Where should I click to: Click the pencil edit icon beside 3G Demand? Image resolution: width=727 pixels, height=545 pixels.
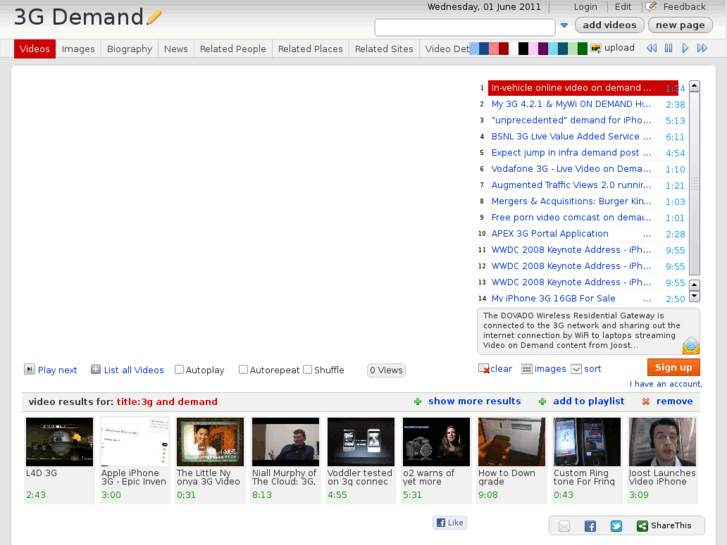click(x=154, y=18)
